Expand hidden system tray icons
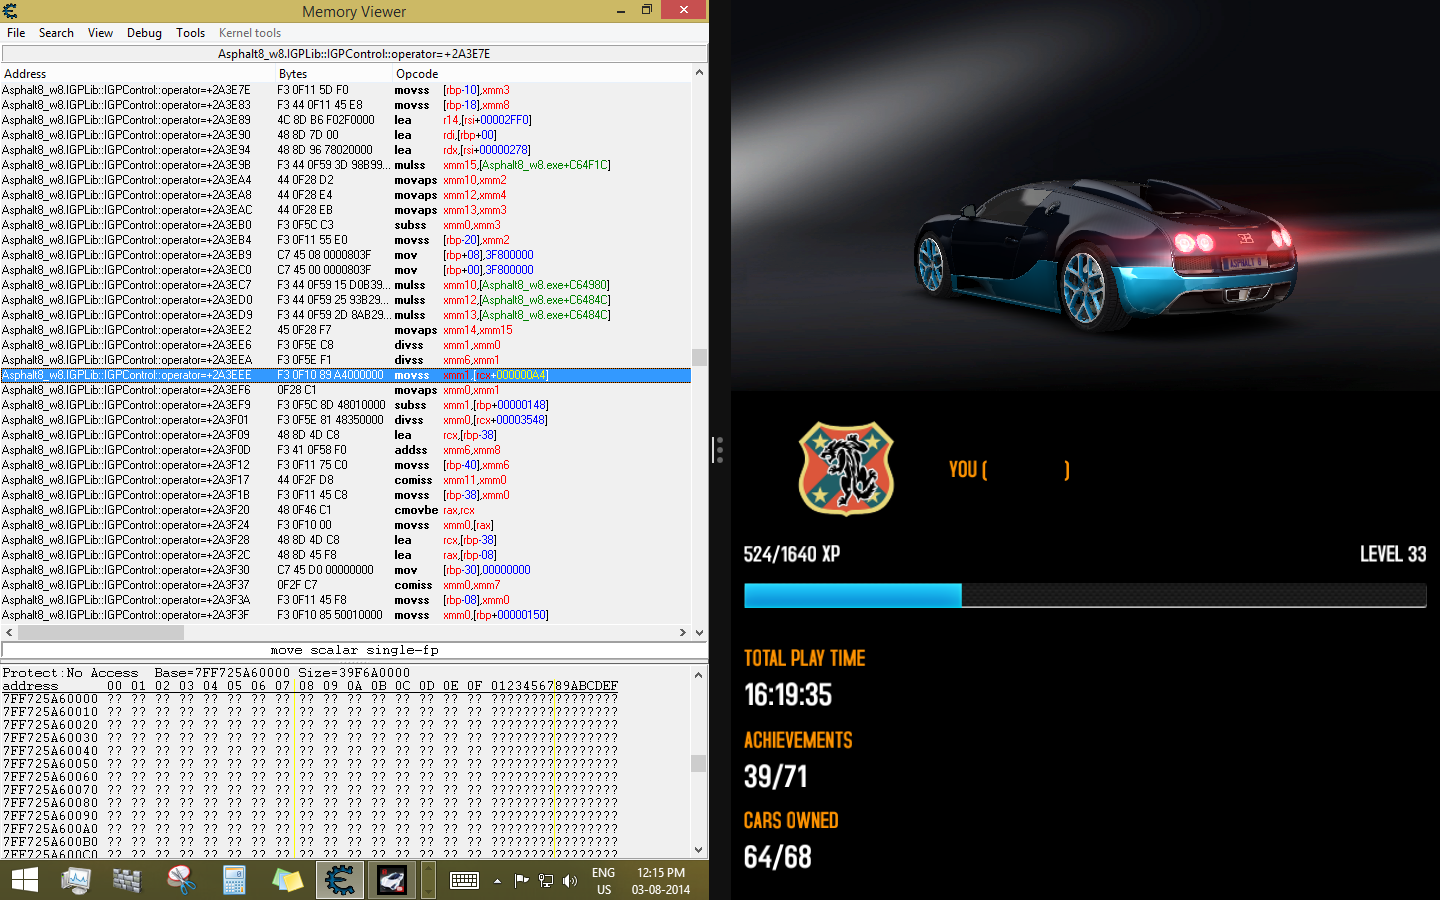The height and width of the screenshot is (900, 1440). coord(497,881)
